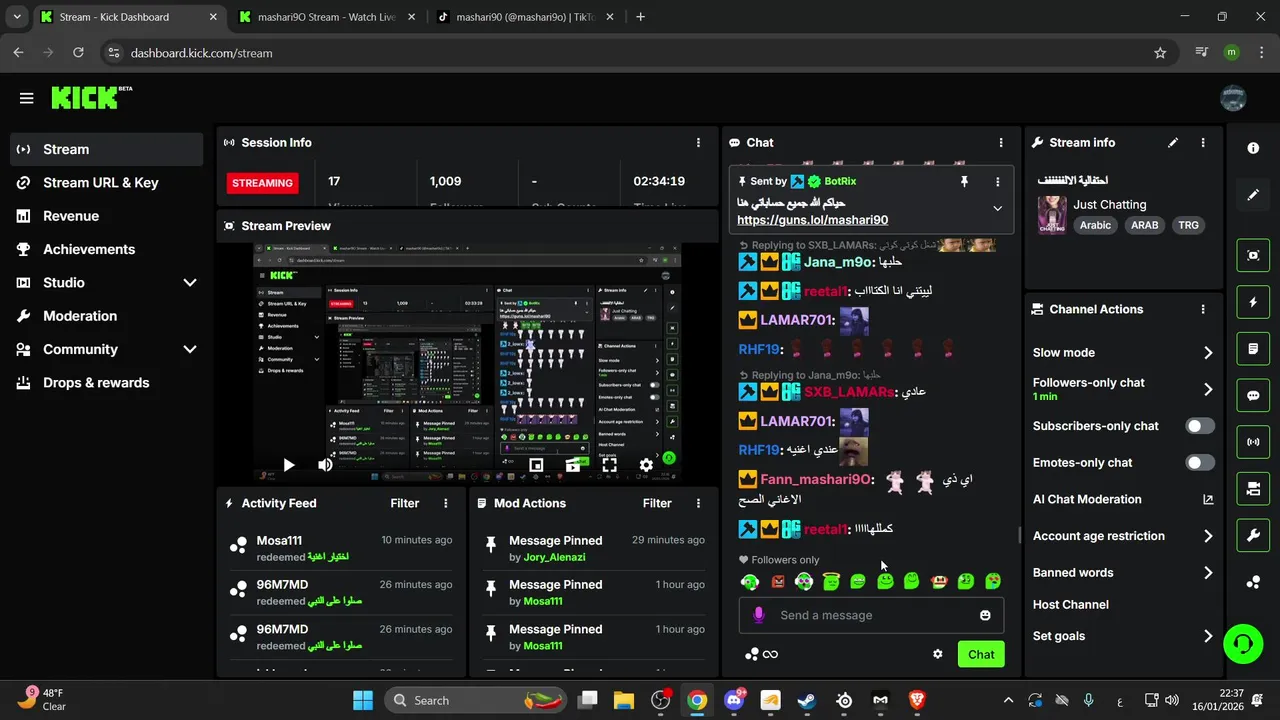Click the wrench tools sidebar icon

click(1253, 535)
